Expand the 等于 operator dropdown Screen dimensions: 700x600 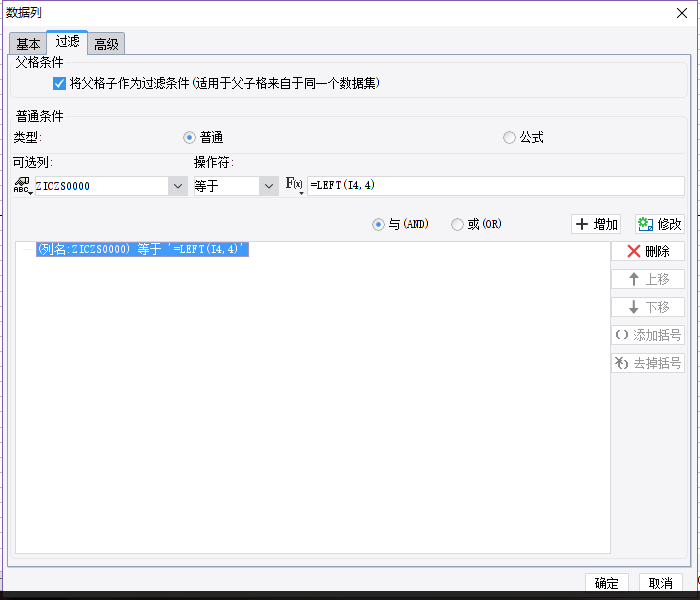[269, 186]
